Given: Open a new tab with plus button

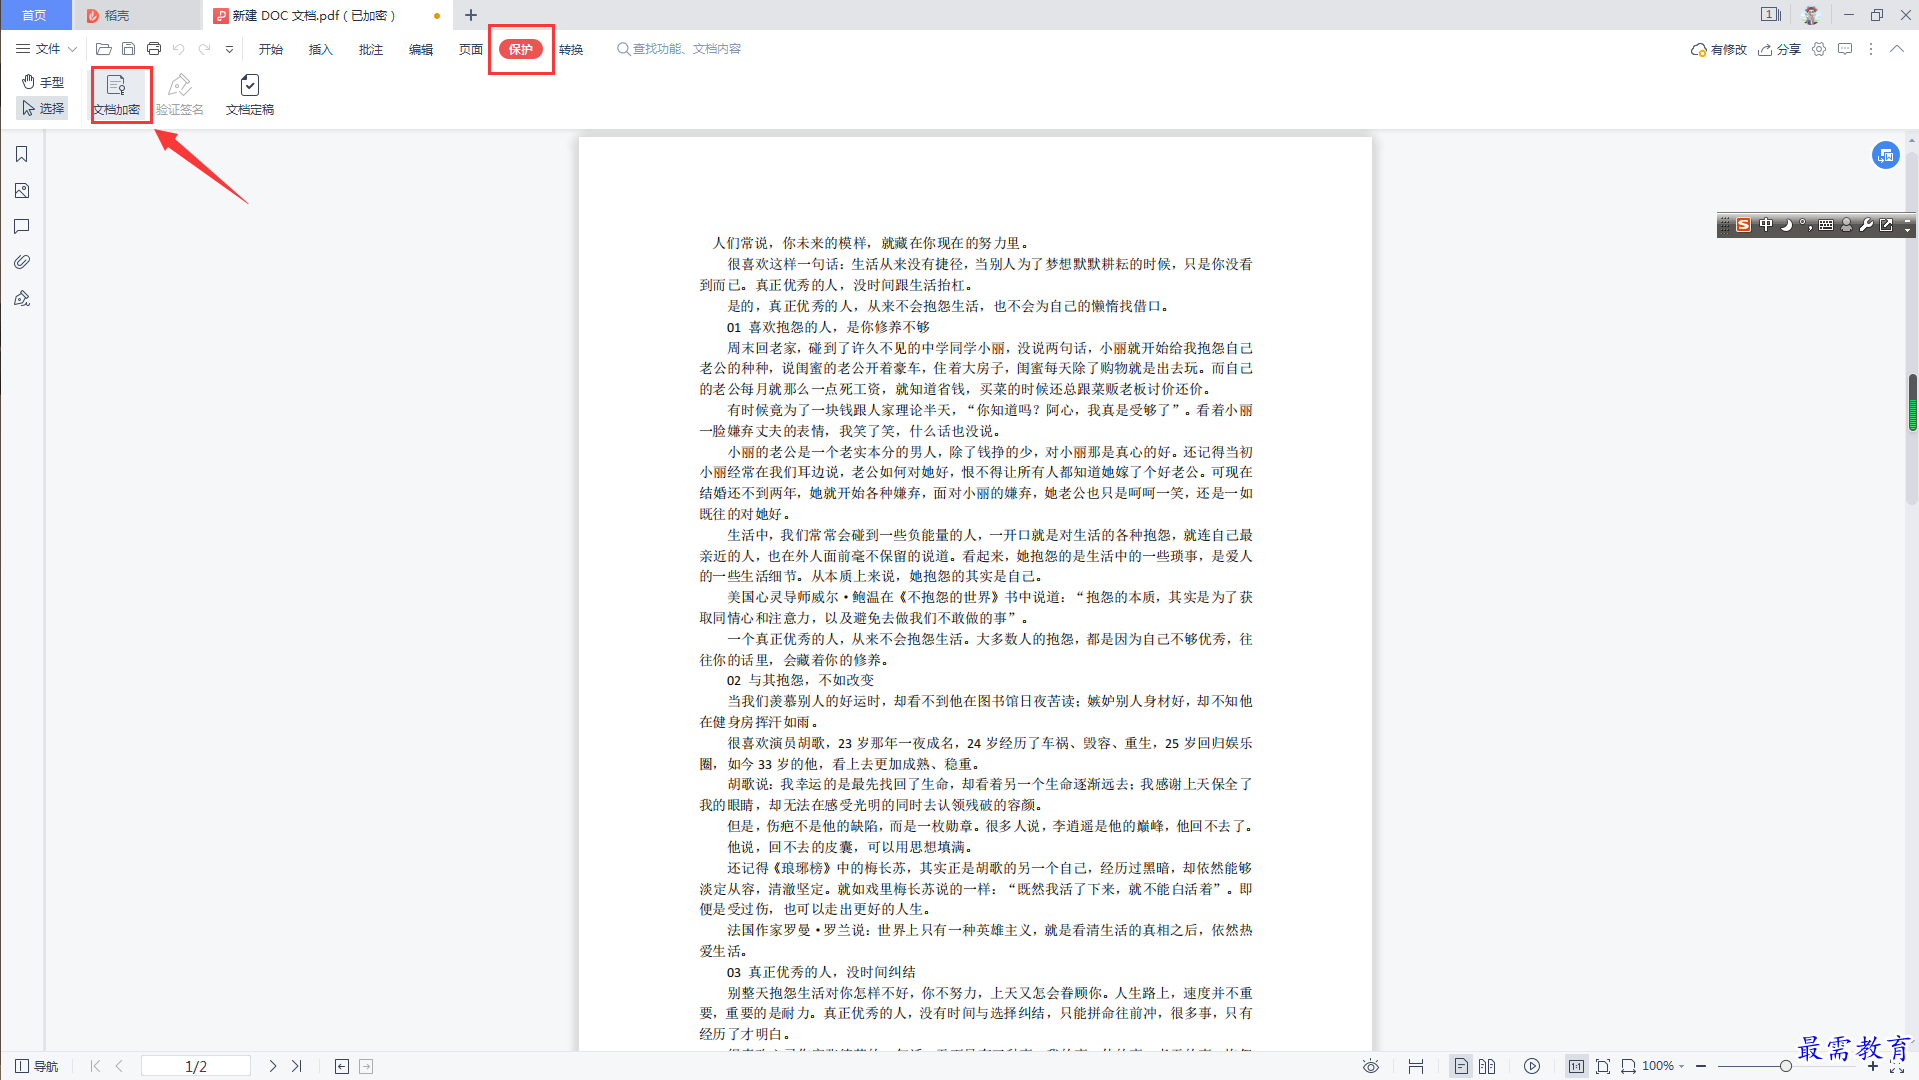Looking at the screenshot, I should (471, 15).
